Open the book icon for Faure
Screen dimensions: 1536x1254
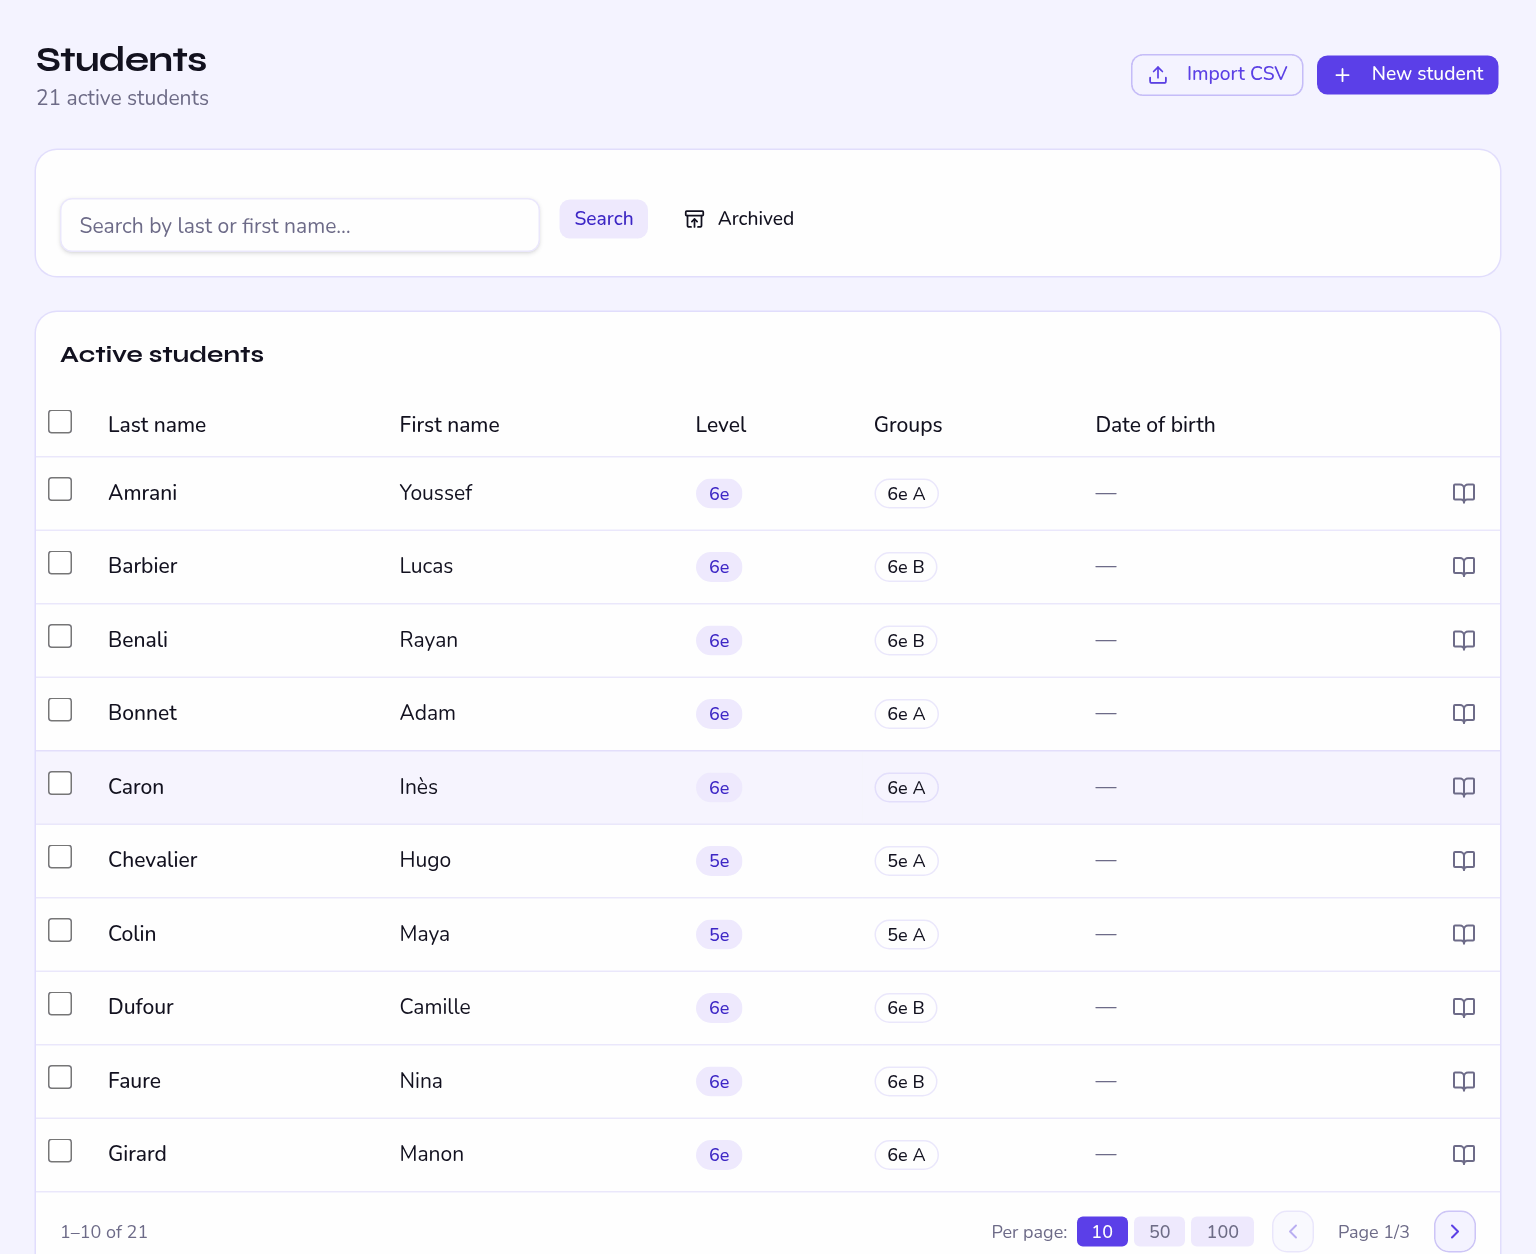[x=1463, y=1081]
